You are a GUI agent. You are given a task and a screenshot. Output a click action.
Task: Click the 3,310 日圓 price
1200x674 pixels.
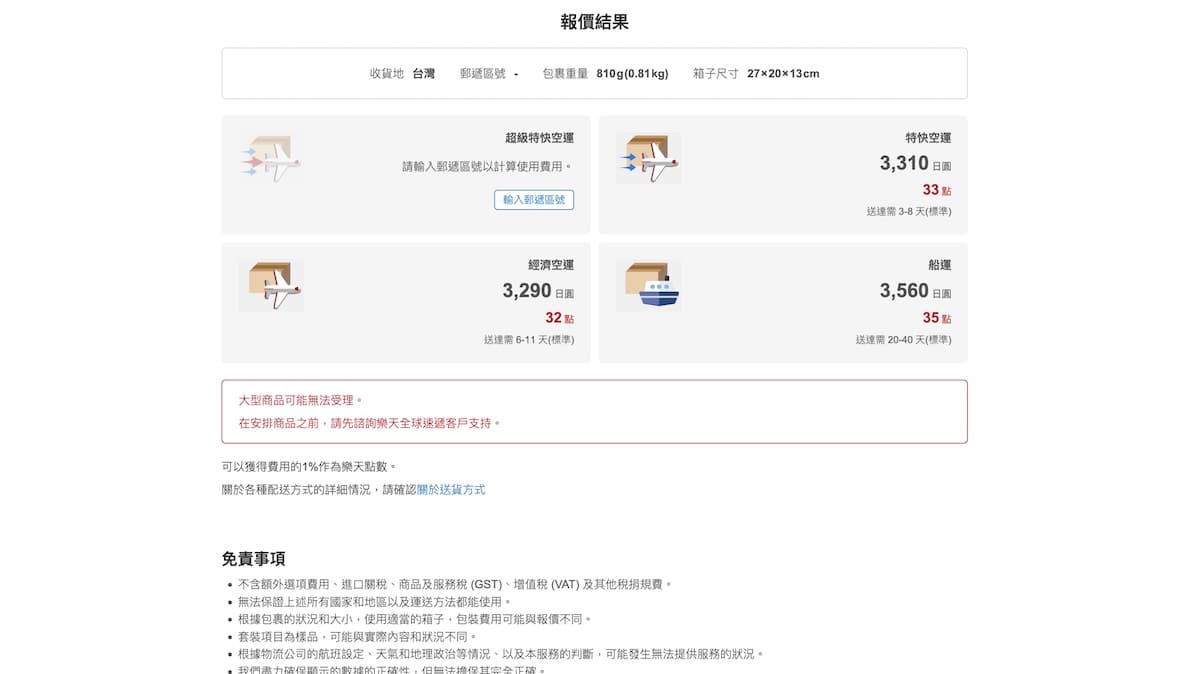(x=915, y=164)
